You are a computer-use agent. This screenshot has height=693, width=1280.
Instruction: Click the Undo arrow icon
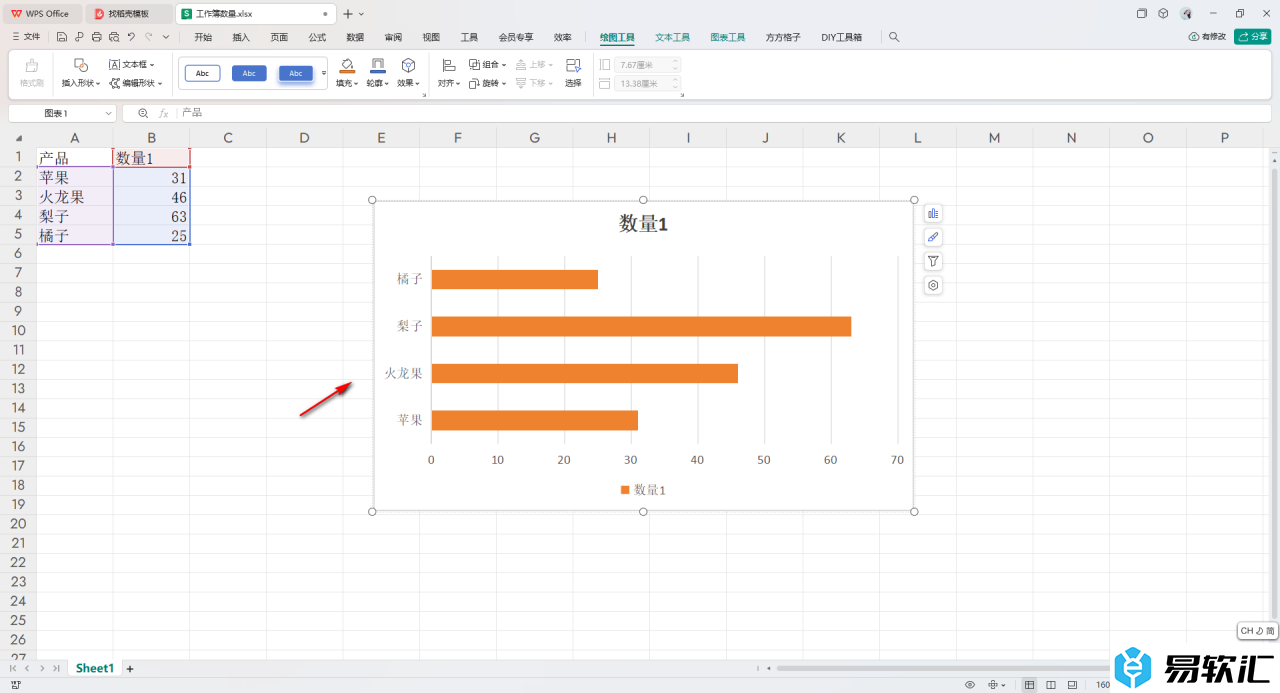tap(131, 37)
